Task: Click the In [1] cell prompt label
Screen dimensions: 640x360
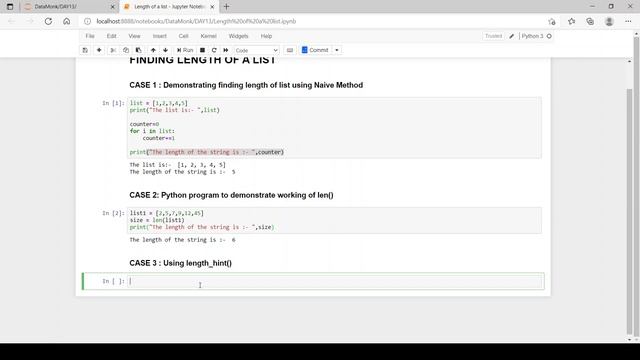Action: [113, 103]
